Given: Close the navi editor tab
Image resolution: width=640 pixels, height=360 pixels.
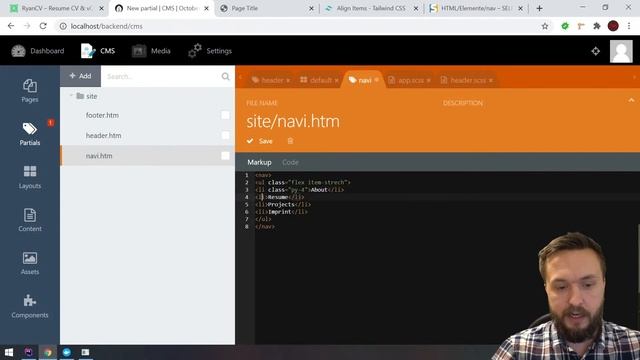Looking at the screenshot, I should pyautogui.click(x=376, y=80).
